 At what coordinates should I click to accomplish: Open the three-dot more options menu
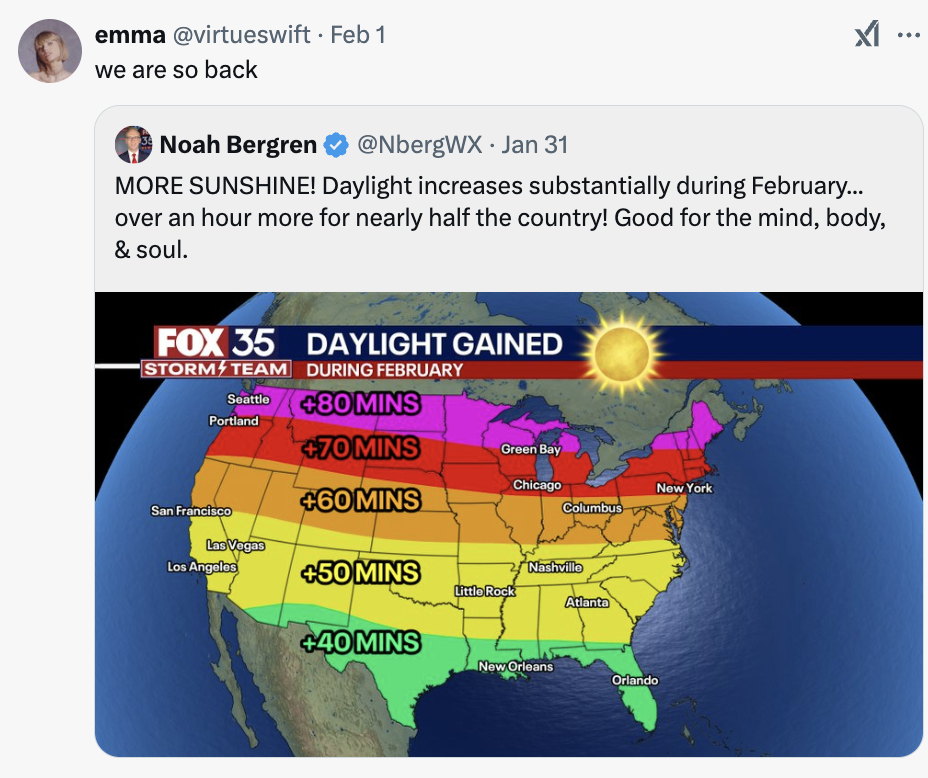click(908, 35)
